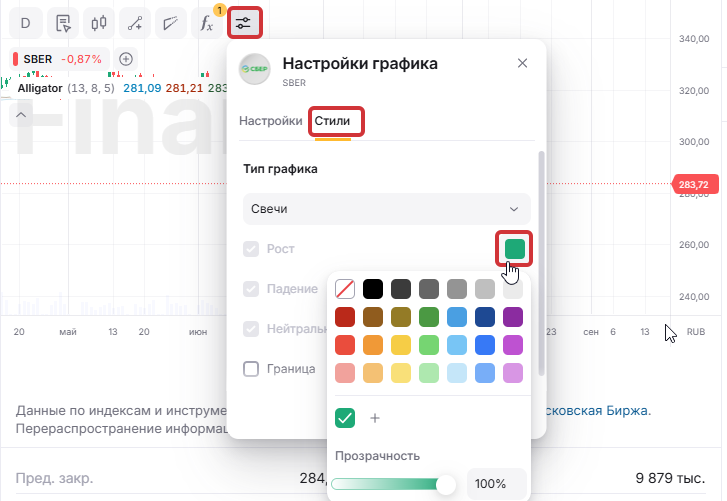Click the Alligator indicator label
The width and height of the screenshot is (727, 501).
[x=40, y=88]
